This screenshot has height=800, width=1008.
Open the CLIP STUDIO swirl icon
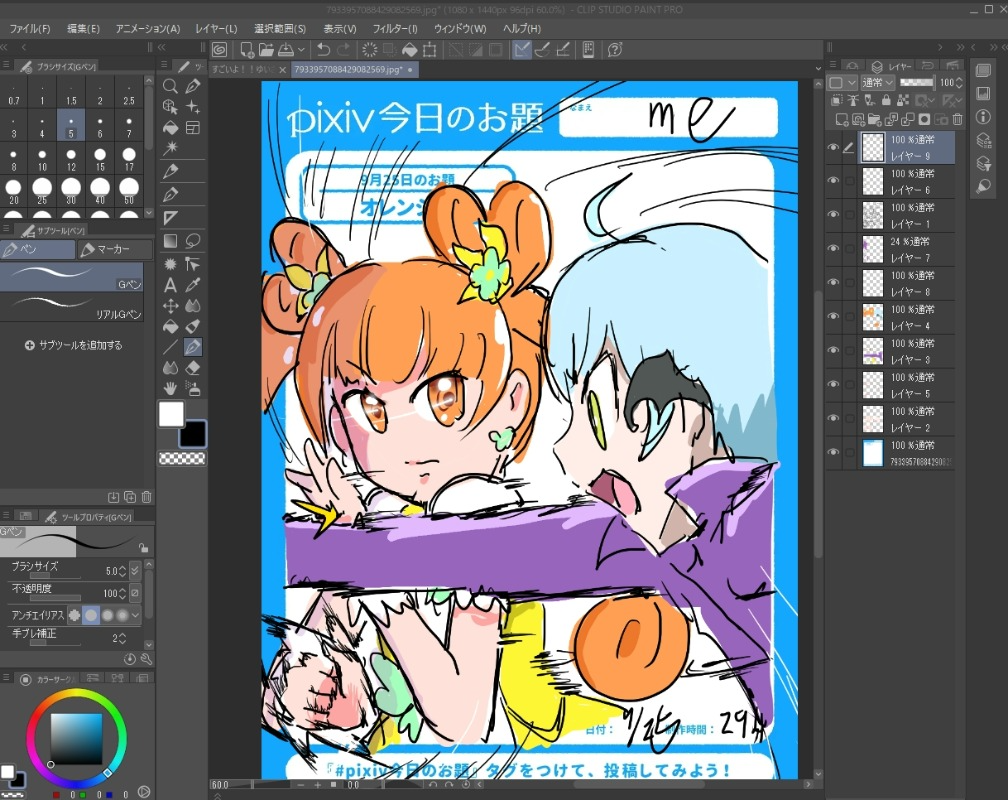pos(219,49)
